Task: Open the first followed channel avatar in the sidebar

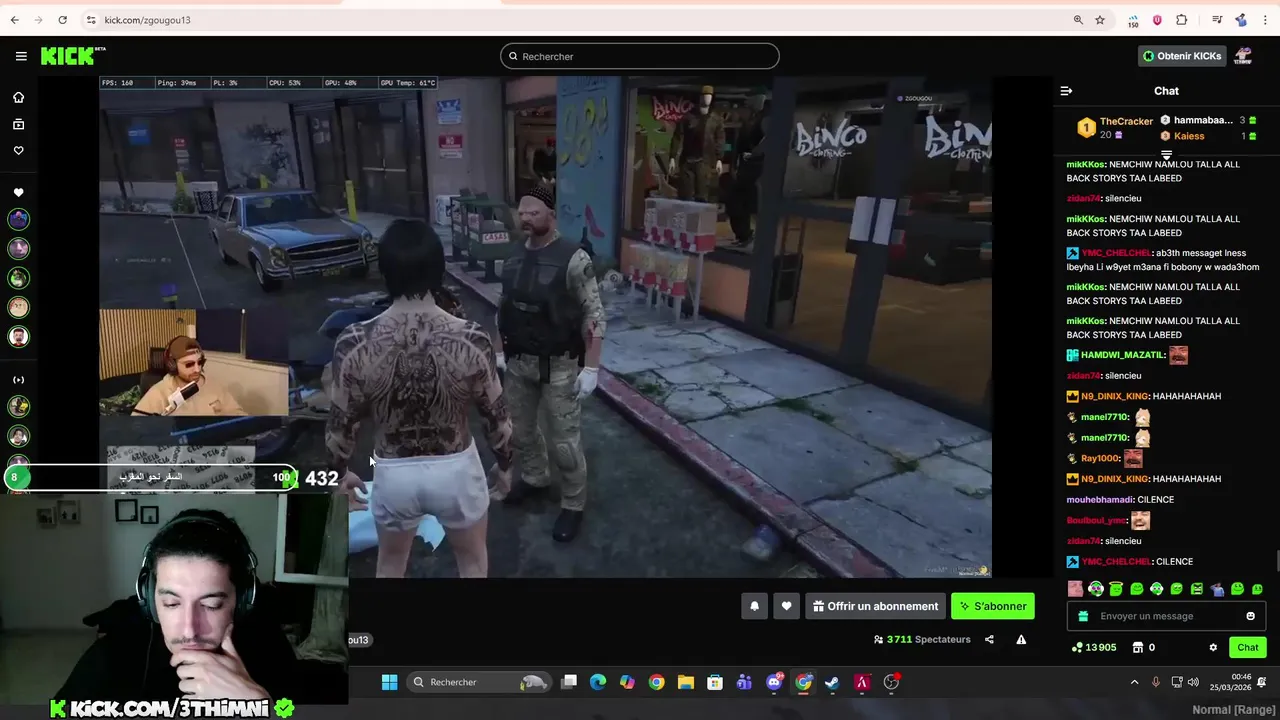Action: click(x=18, y=219)
